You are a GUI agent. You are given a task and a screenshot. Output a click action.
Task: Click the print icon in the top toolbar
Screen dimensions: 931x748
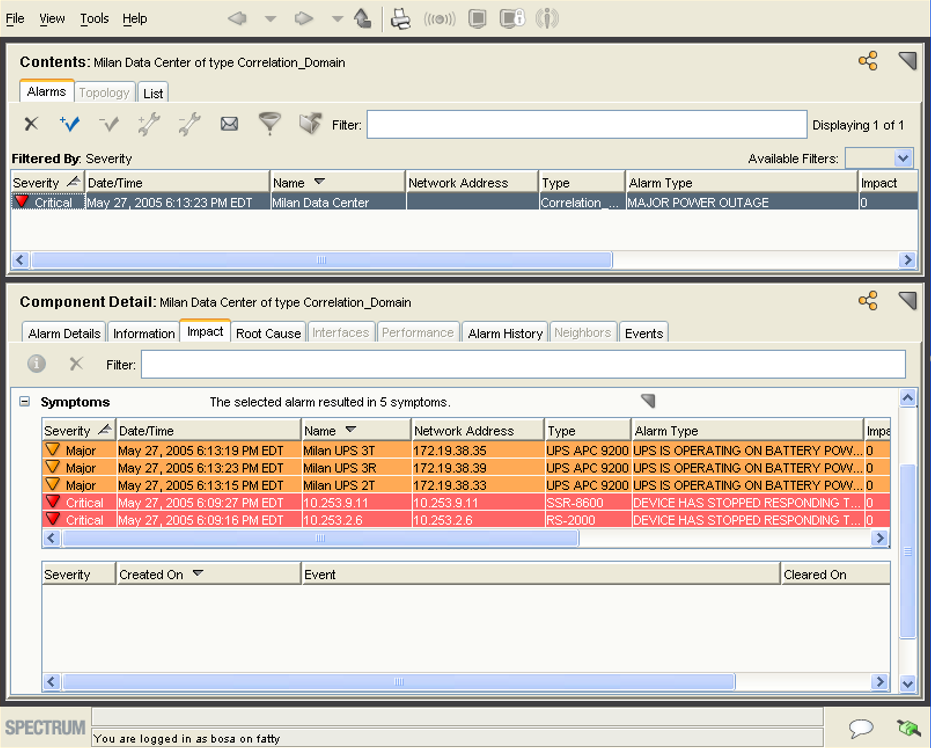click(x=400, y=18)
